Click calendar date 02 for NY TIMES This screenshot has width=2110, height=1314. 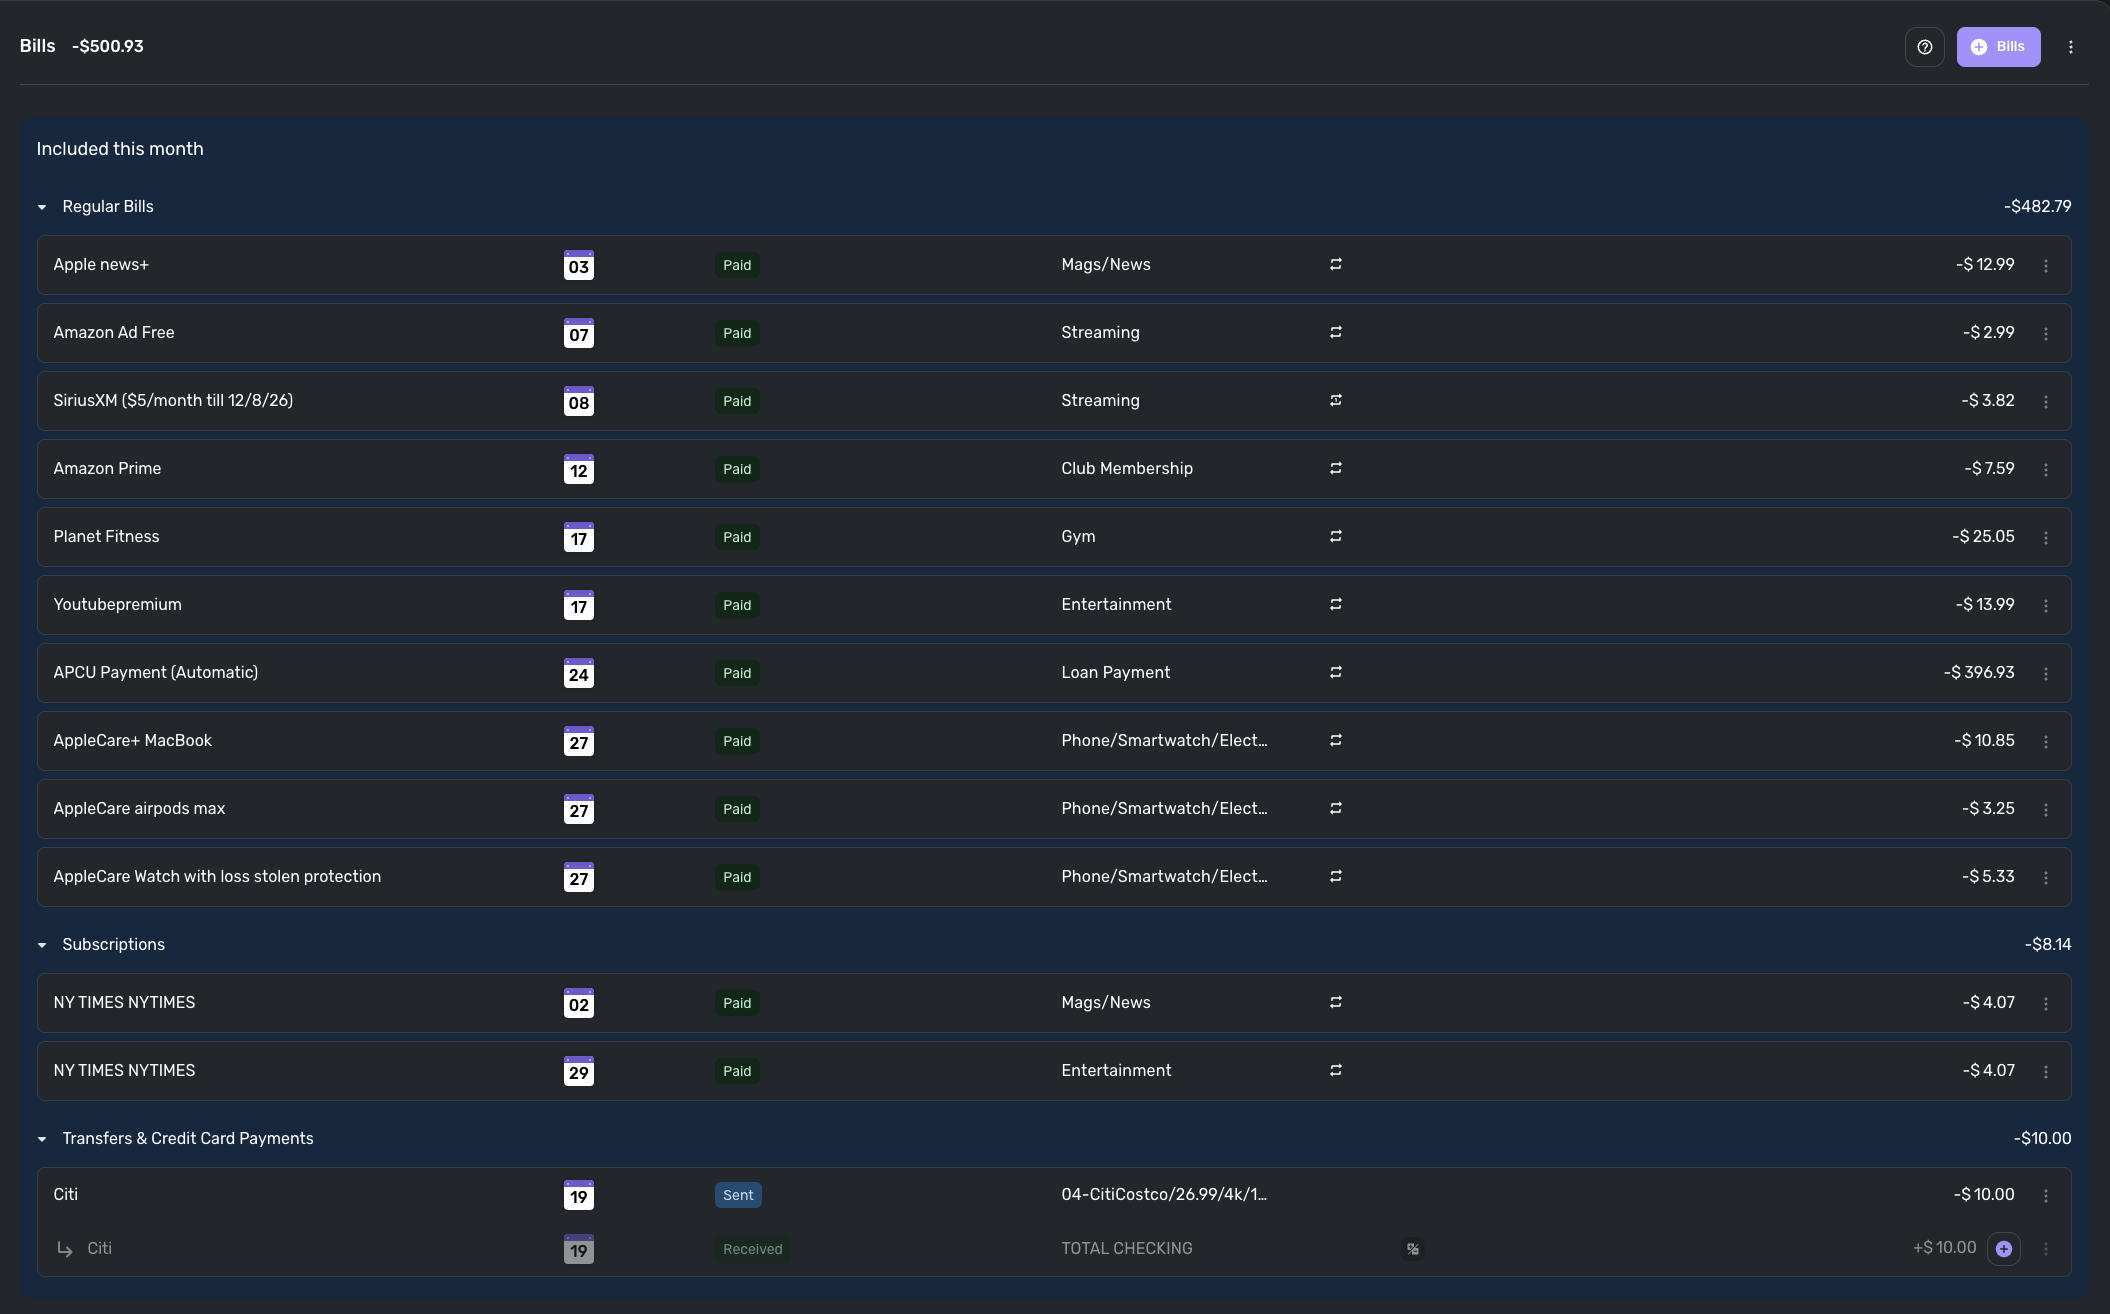[x=578, y=1003]
